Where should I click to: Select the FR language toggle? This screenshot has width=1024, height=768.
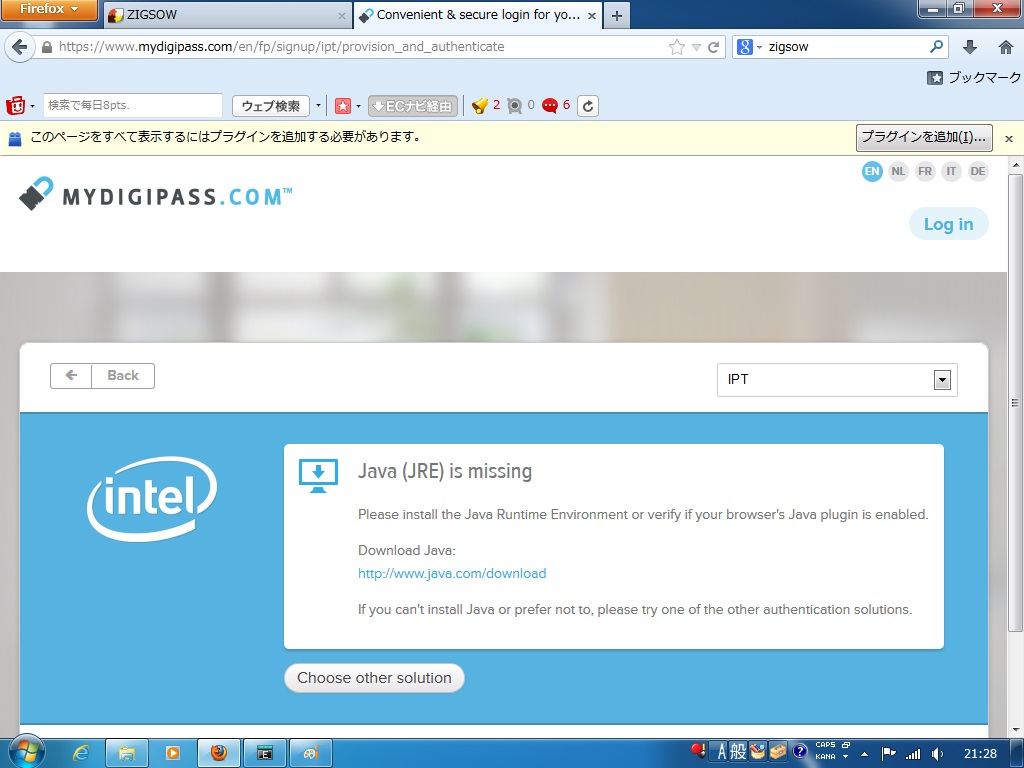[x=925, y=172]
